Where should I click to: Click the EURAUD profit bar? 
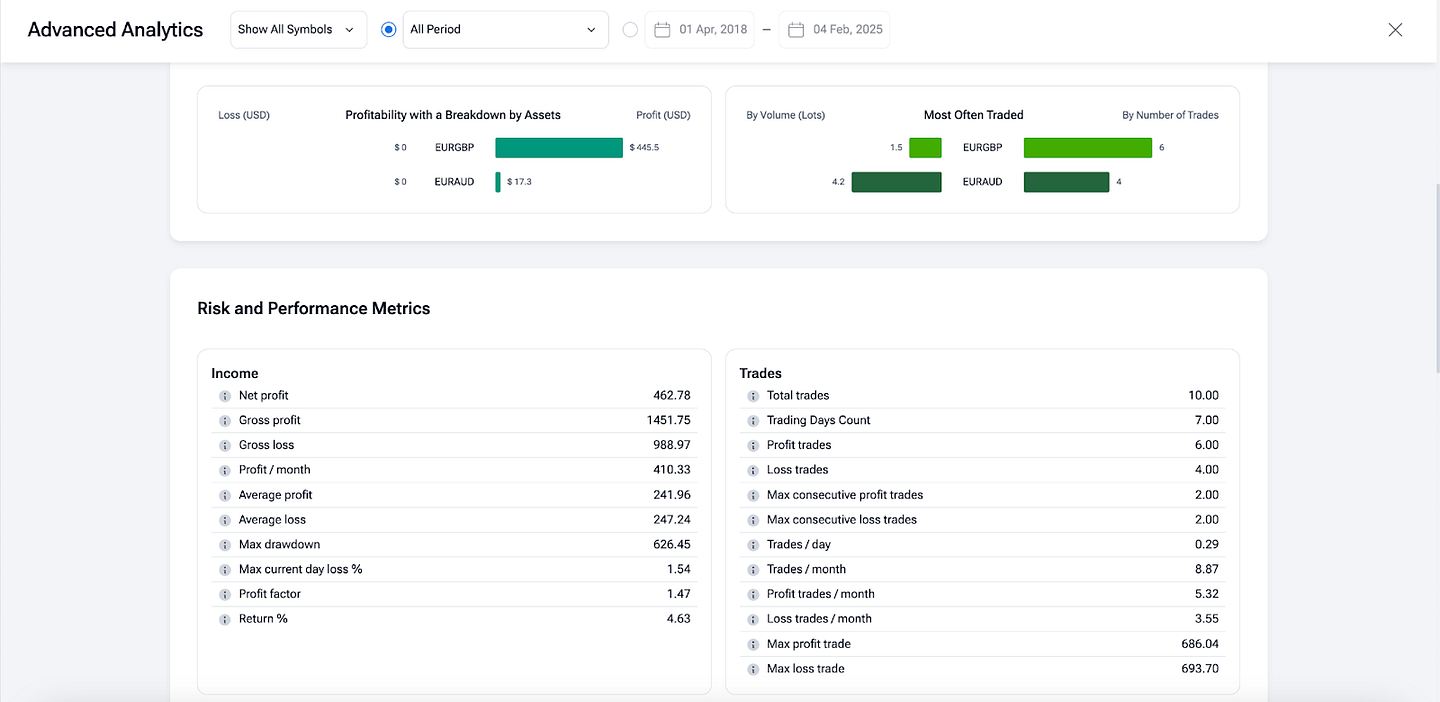coord(498,182)
